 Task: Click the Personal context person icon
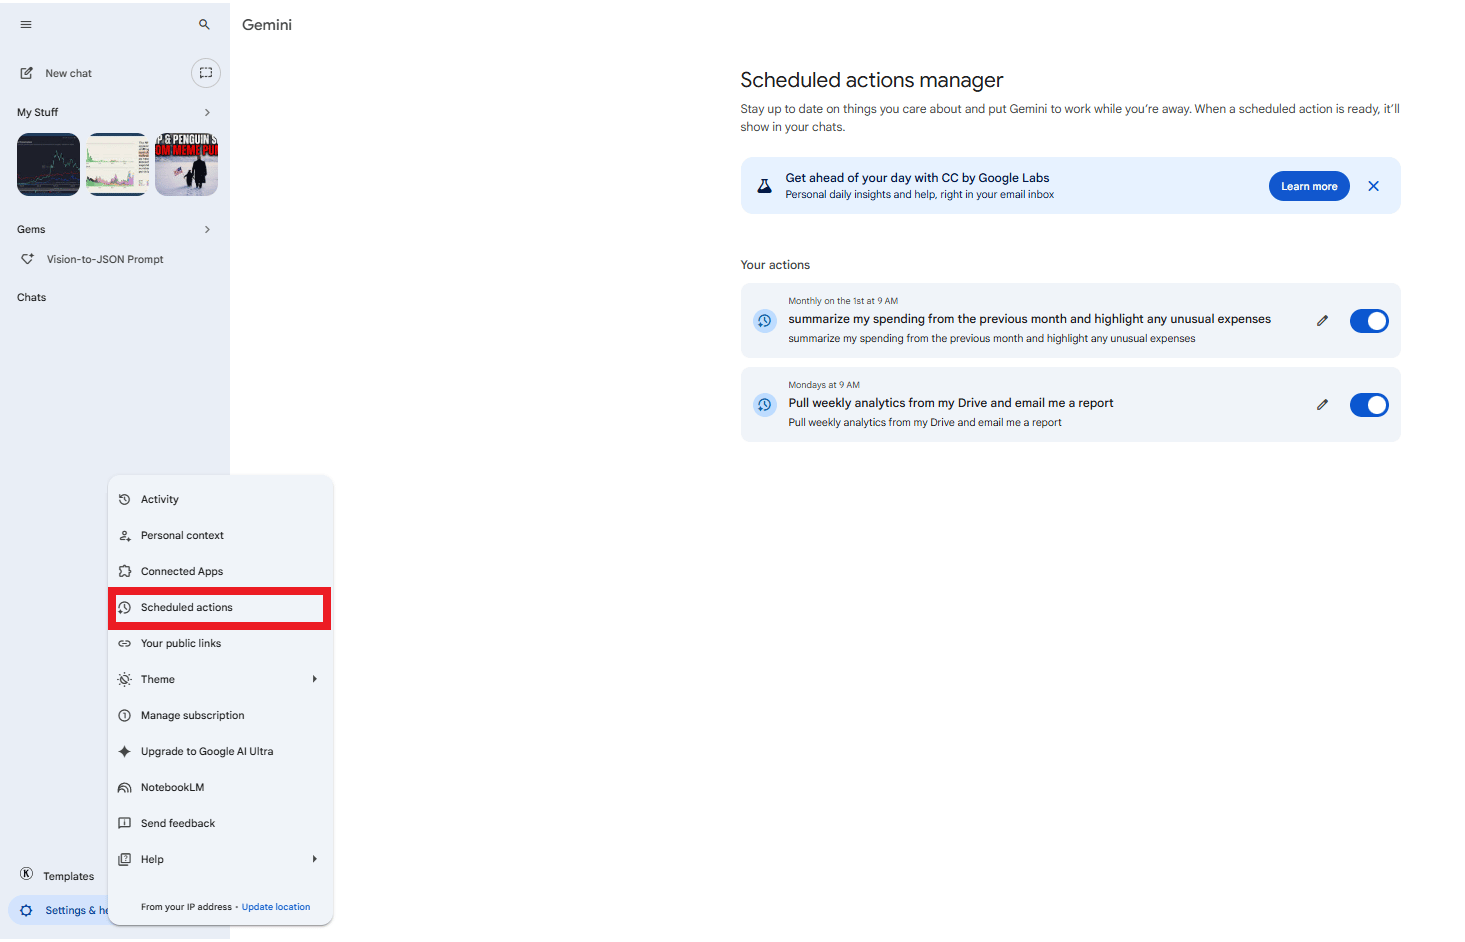pyautogui.click(x=125, y=535)
